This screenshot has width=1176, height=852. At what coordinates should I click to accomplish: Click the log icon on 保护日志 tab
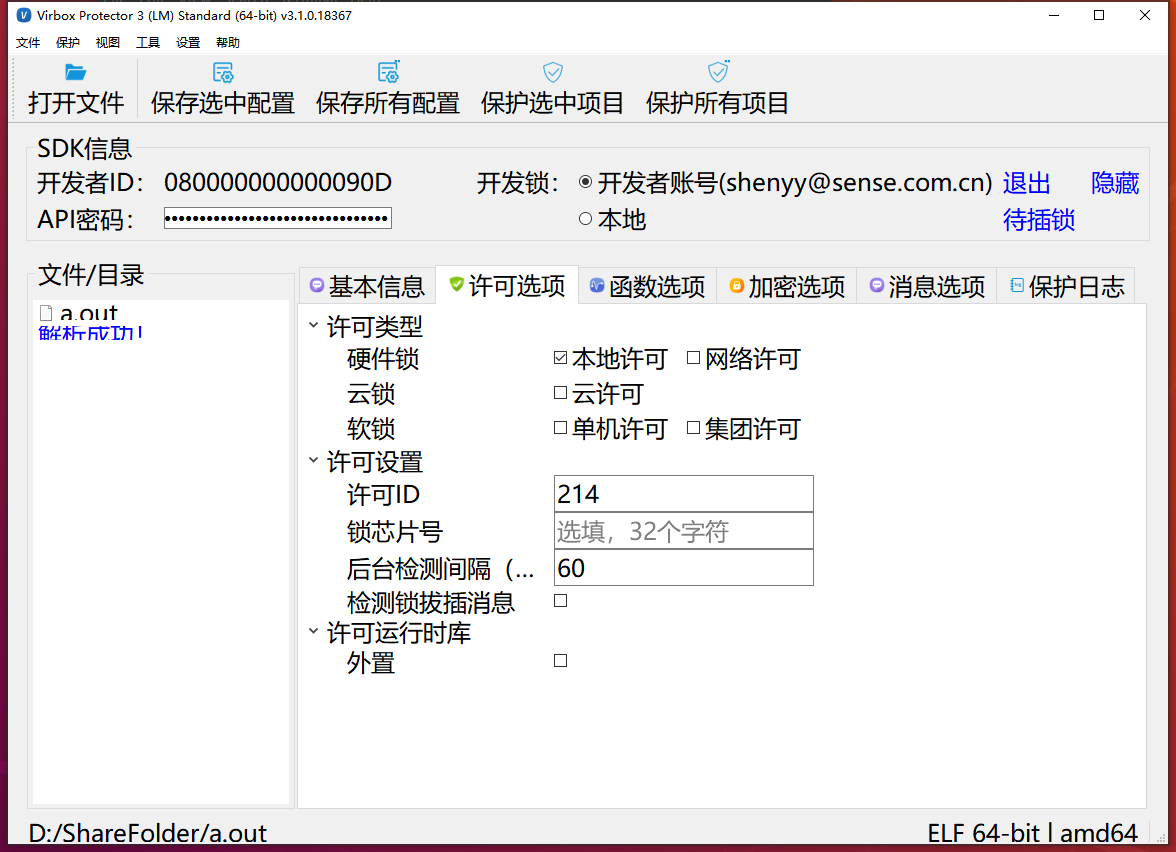tap(1017, 285)
